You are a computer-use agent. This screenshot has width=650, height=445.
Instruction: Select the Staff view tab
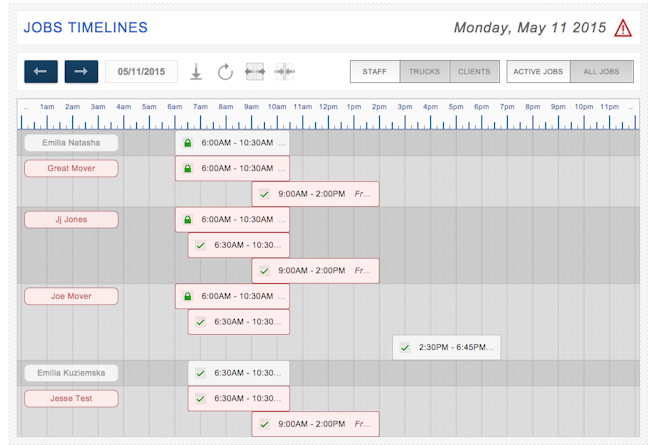click(x=375, y=71)
